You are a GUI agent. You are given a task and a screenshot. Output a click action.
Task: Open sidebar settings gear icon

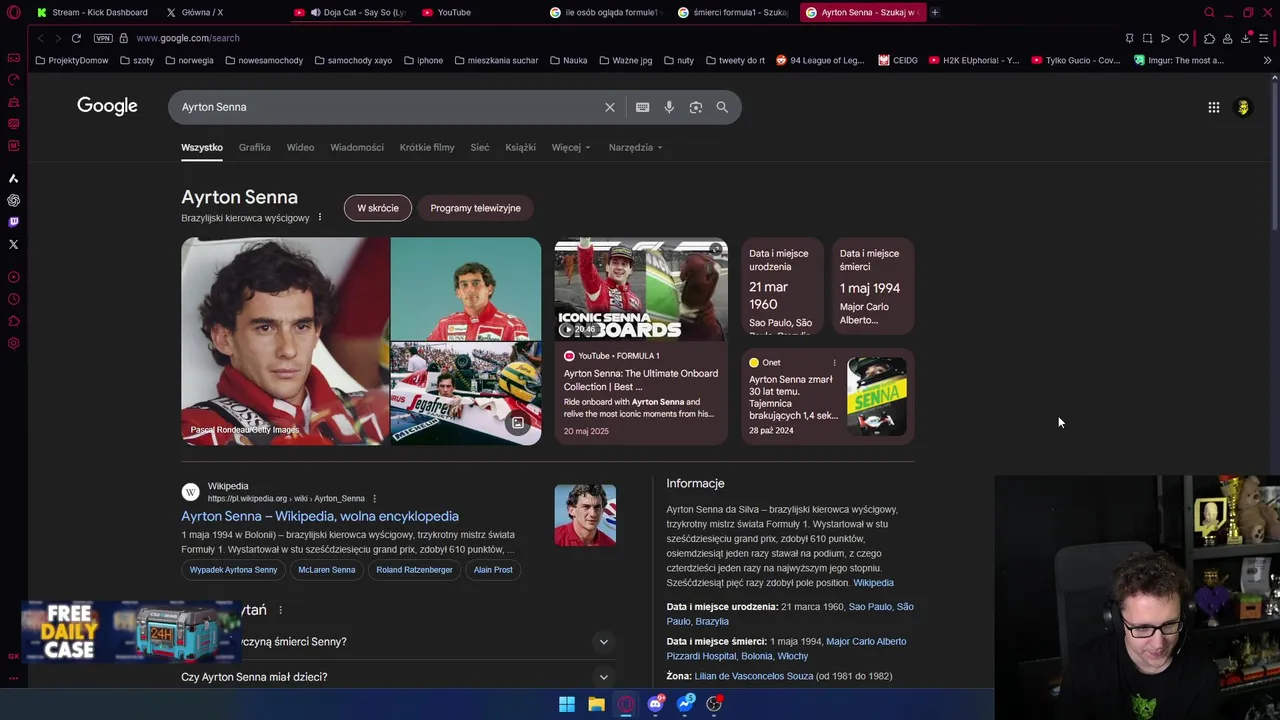(x=13, y=343)
